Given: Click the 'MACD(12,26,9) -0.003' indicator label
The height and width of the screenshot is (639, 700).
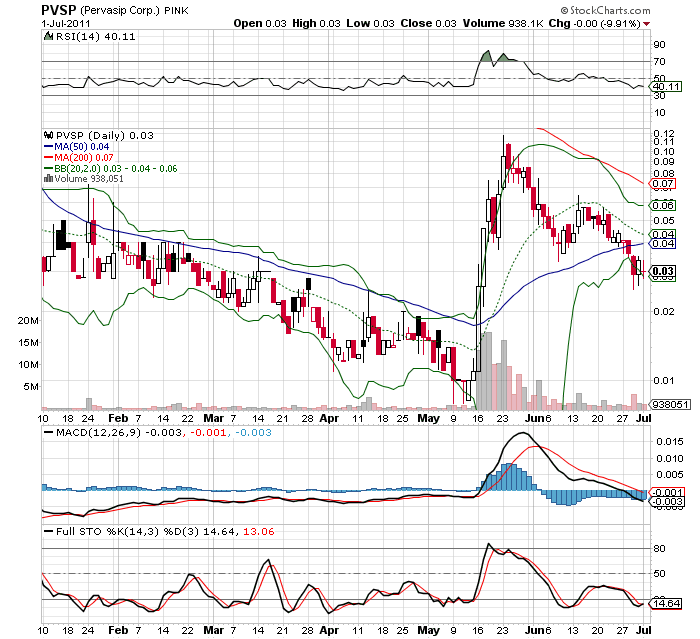Looking at the screenshot, I should pyautogui.click(x=119, y=432).
